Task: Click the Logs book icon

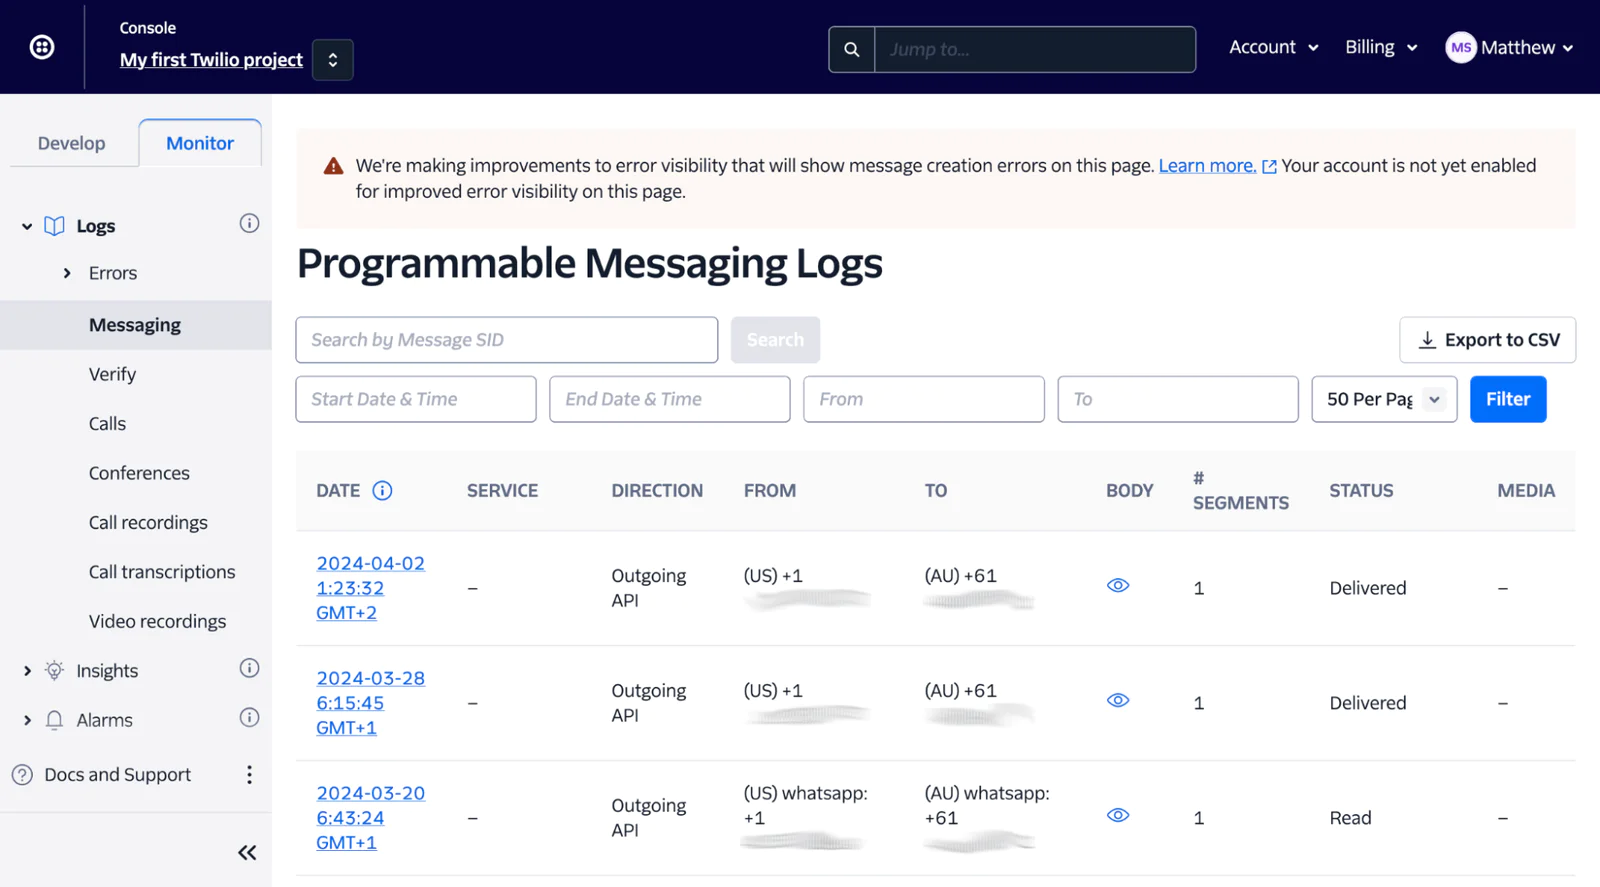Action: pyautogui.click(x=54, y=226)
